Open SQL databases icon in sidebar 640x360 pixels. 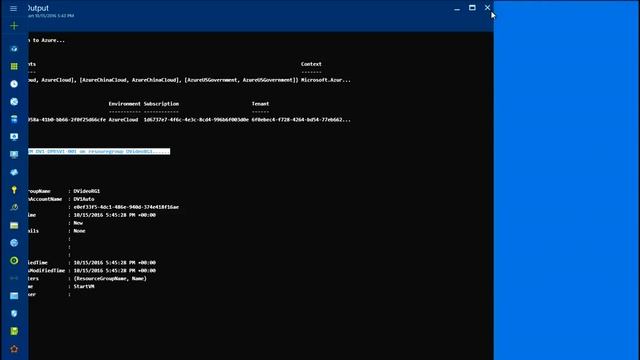[14, 119]
